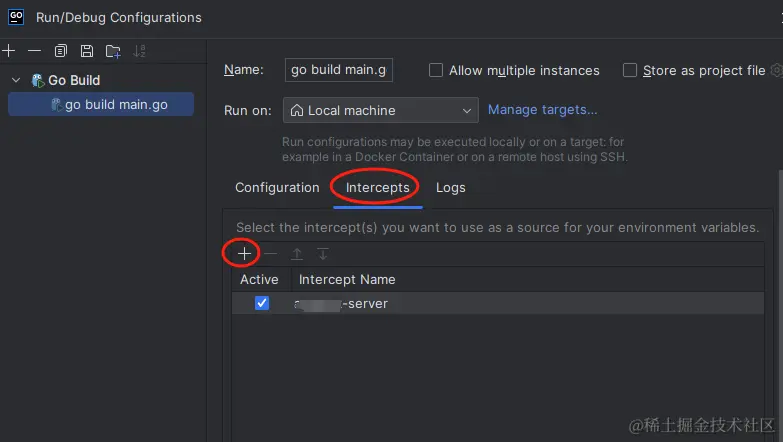
Task: Enable Allow multiple instances checkbox
Action: (436, 70)
